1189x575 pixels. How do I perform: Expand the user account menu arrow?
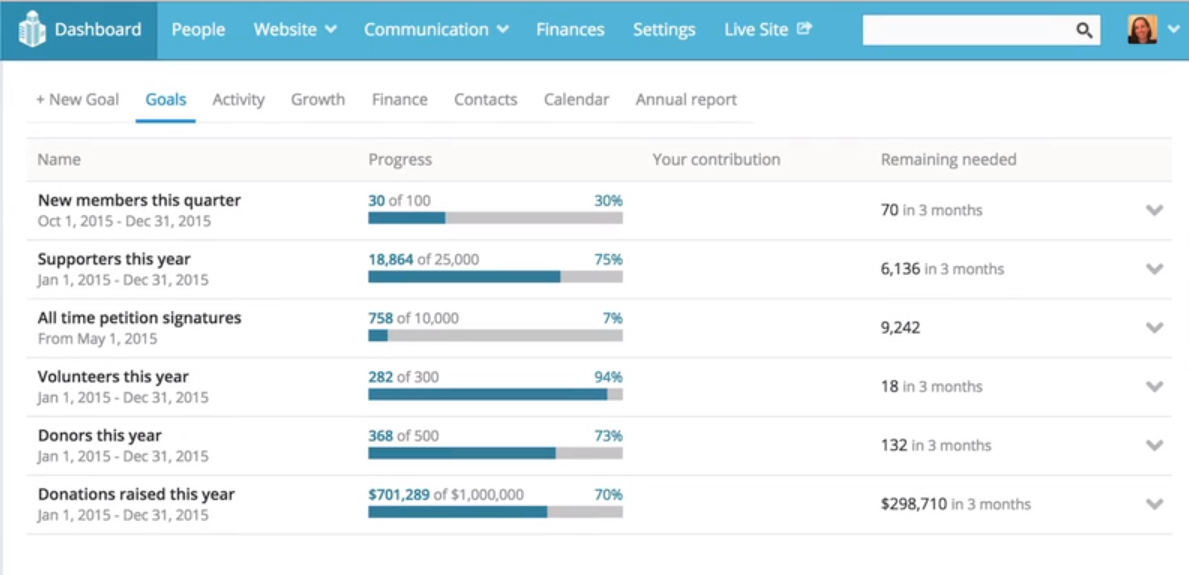click(1174, 30)
